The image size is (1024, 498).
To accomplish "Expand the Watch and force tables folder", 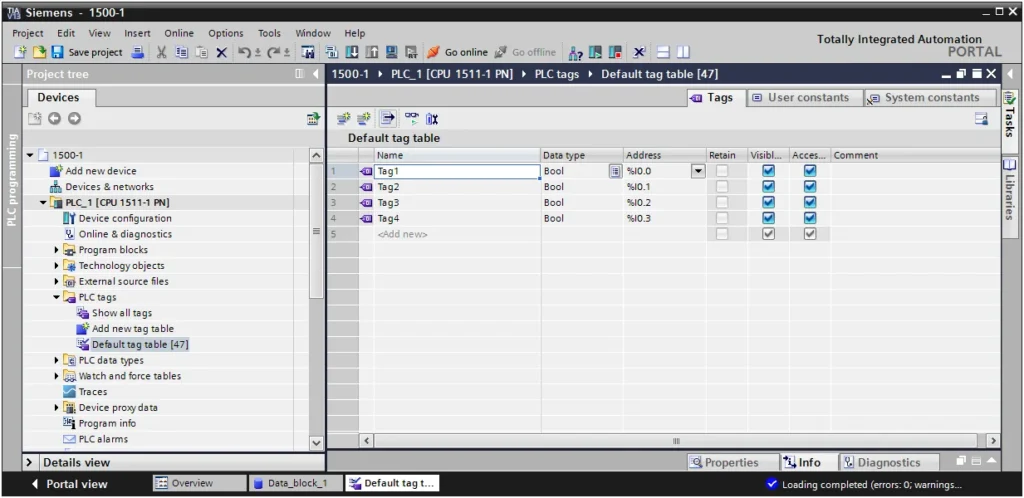I will [x=57, y=376].
